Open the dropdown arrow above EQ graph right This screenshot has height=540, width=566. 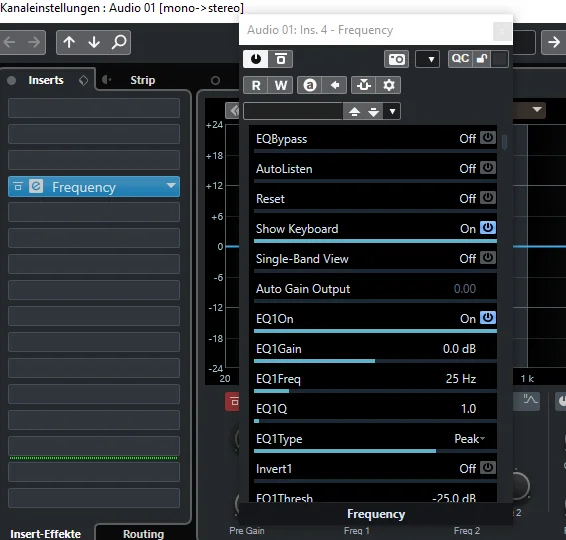pos(537,109)
